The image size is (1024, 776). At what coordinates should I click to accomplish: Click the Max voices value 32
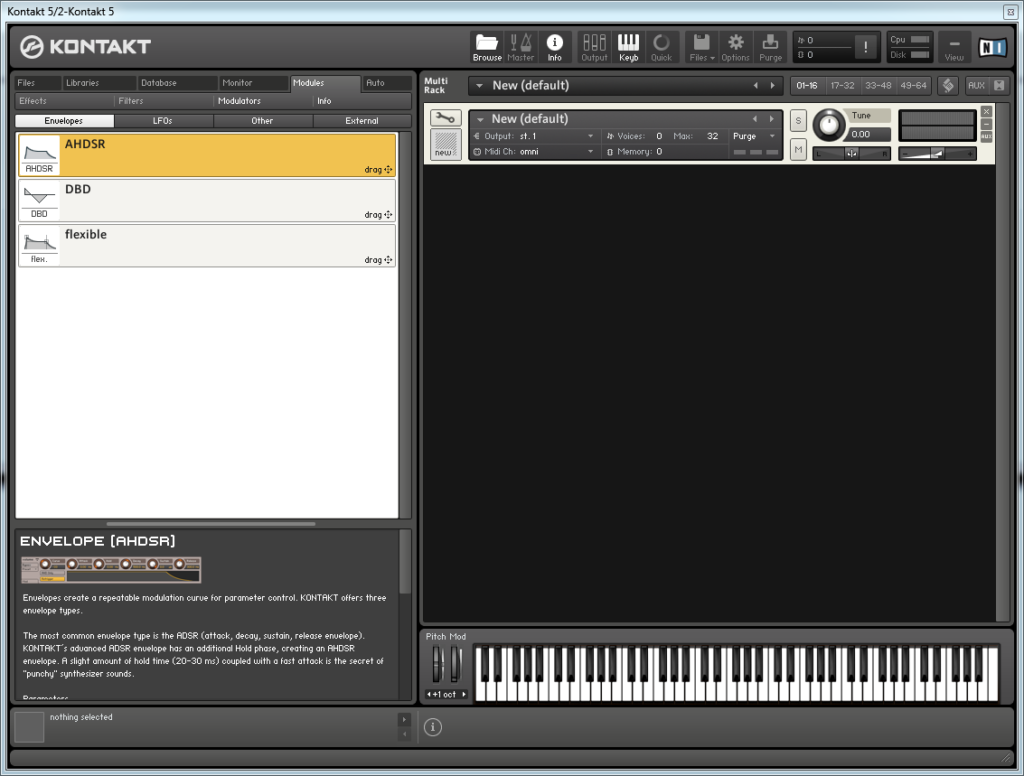pos(712,136)
